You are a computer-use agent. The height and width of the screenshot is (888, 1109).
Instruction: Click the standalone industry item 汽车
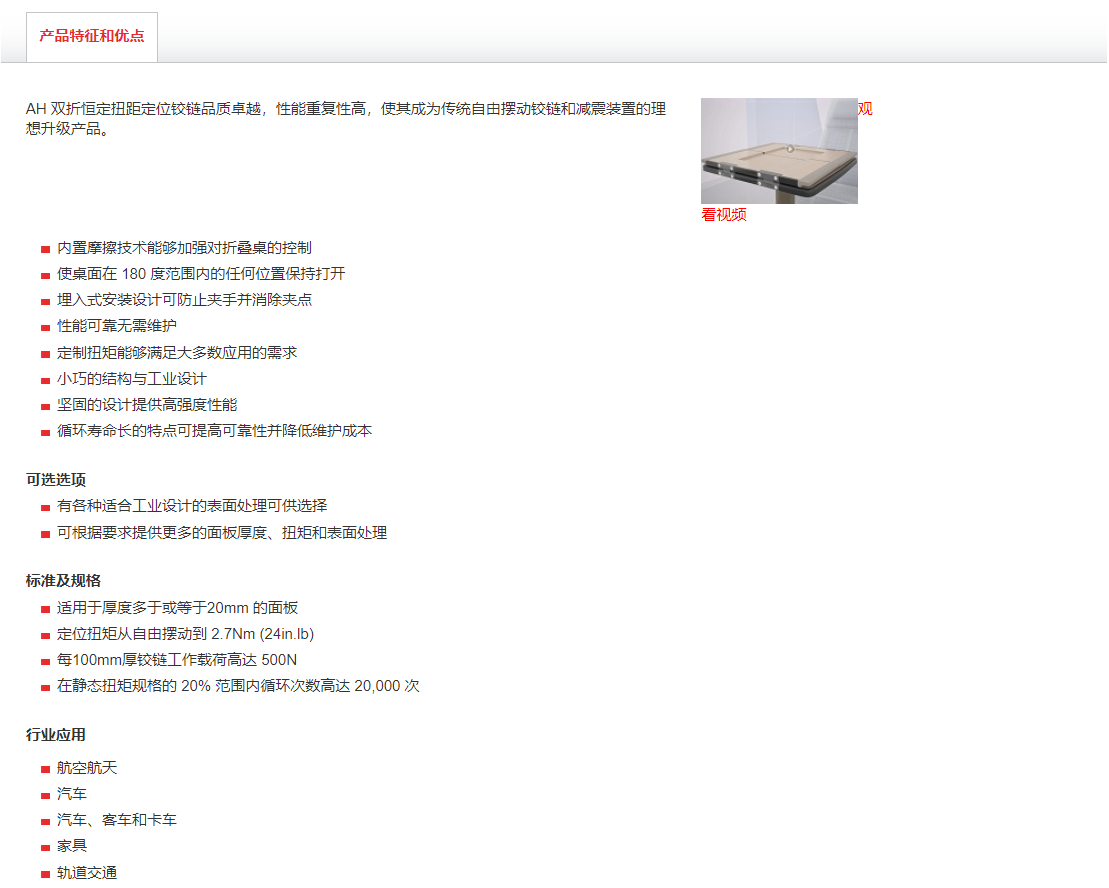click(x=71, y=795)
